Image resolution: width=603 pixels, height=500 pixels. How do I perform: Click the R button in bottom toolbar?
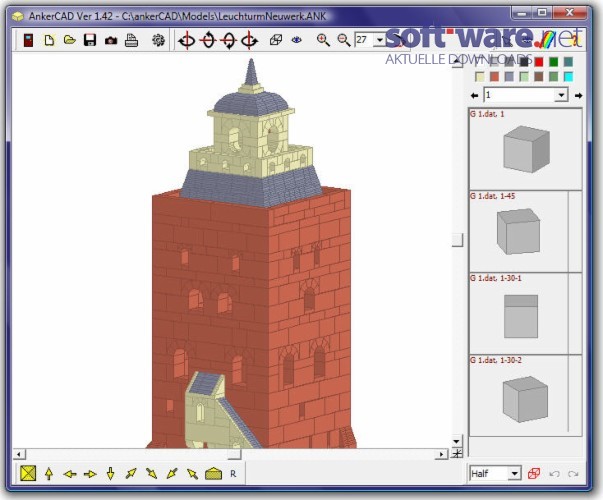tap(233, 474)
